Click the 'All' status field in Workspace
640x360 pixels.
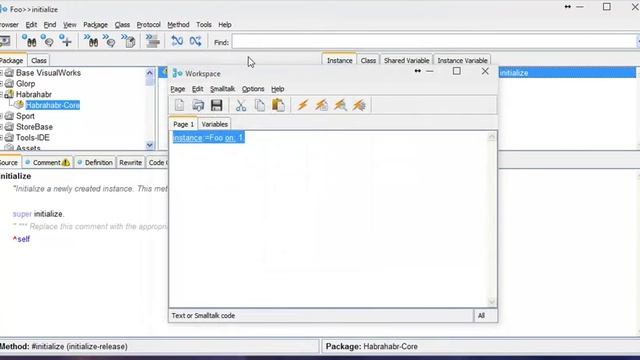(x=485, y=316)
